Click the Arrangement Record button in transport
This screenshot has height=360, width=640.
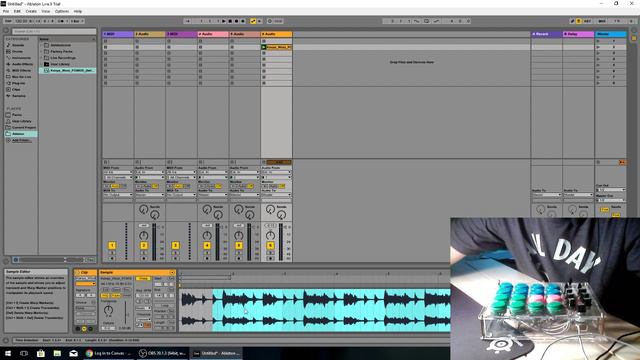pyautogui.click(x=237, y=21)
